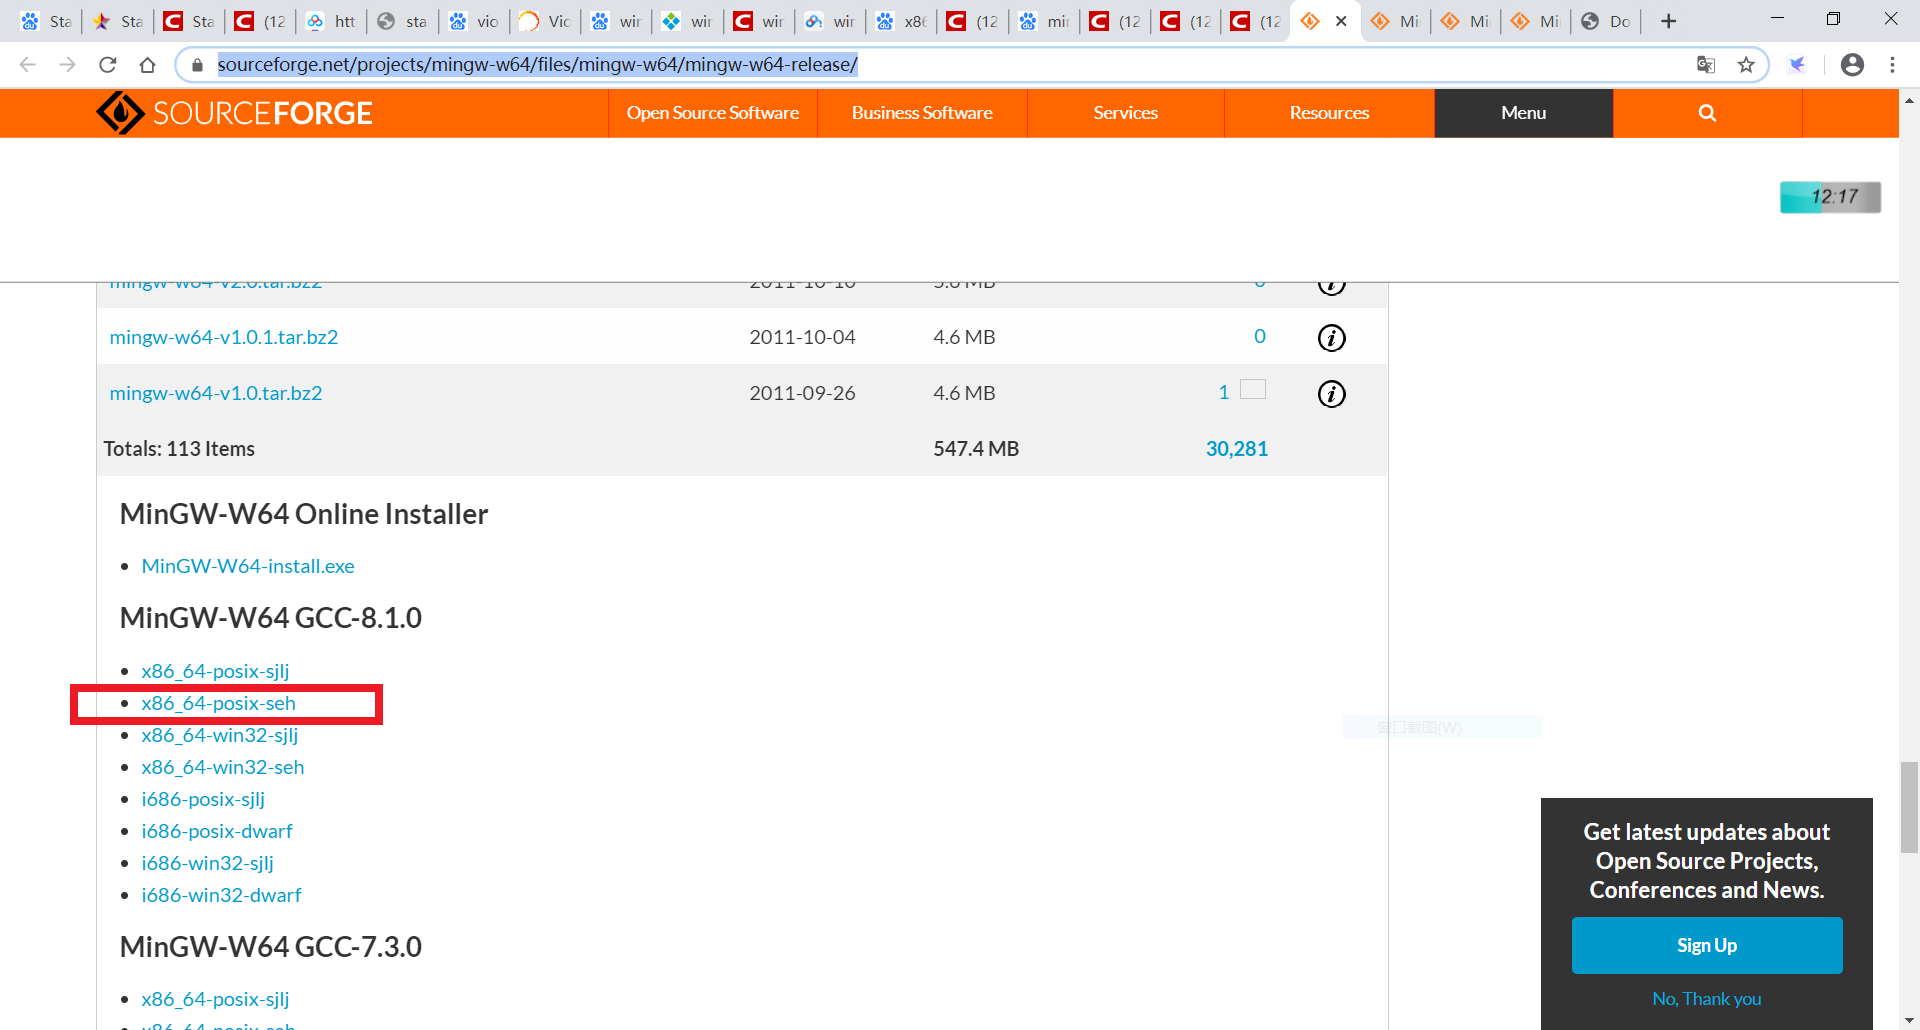Reload the current page
The width and height of the screenshot is (1920, 1030).
[x=108, y=65]
